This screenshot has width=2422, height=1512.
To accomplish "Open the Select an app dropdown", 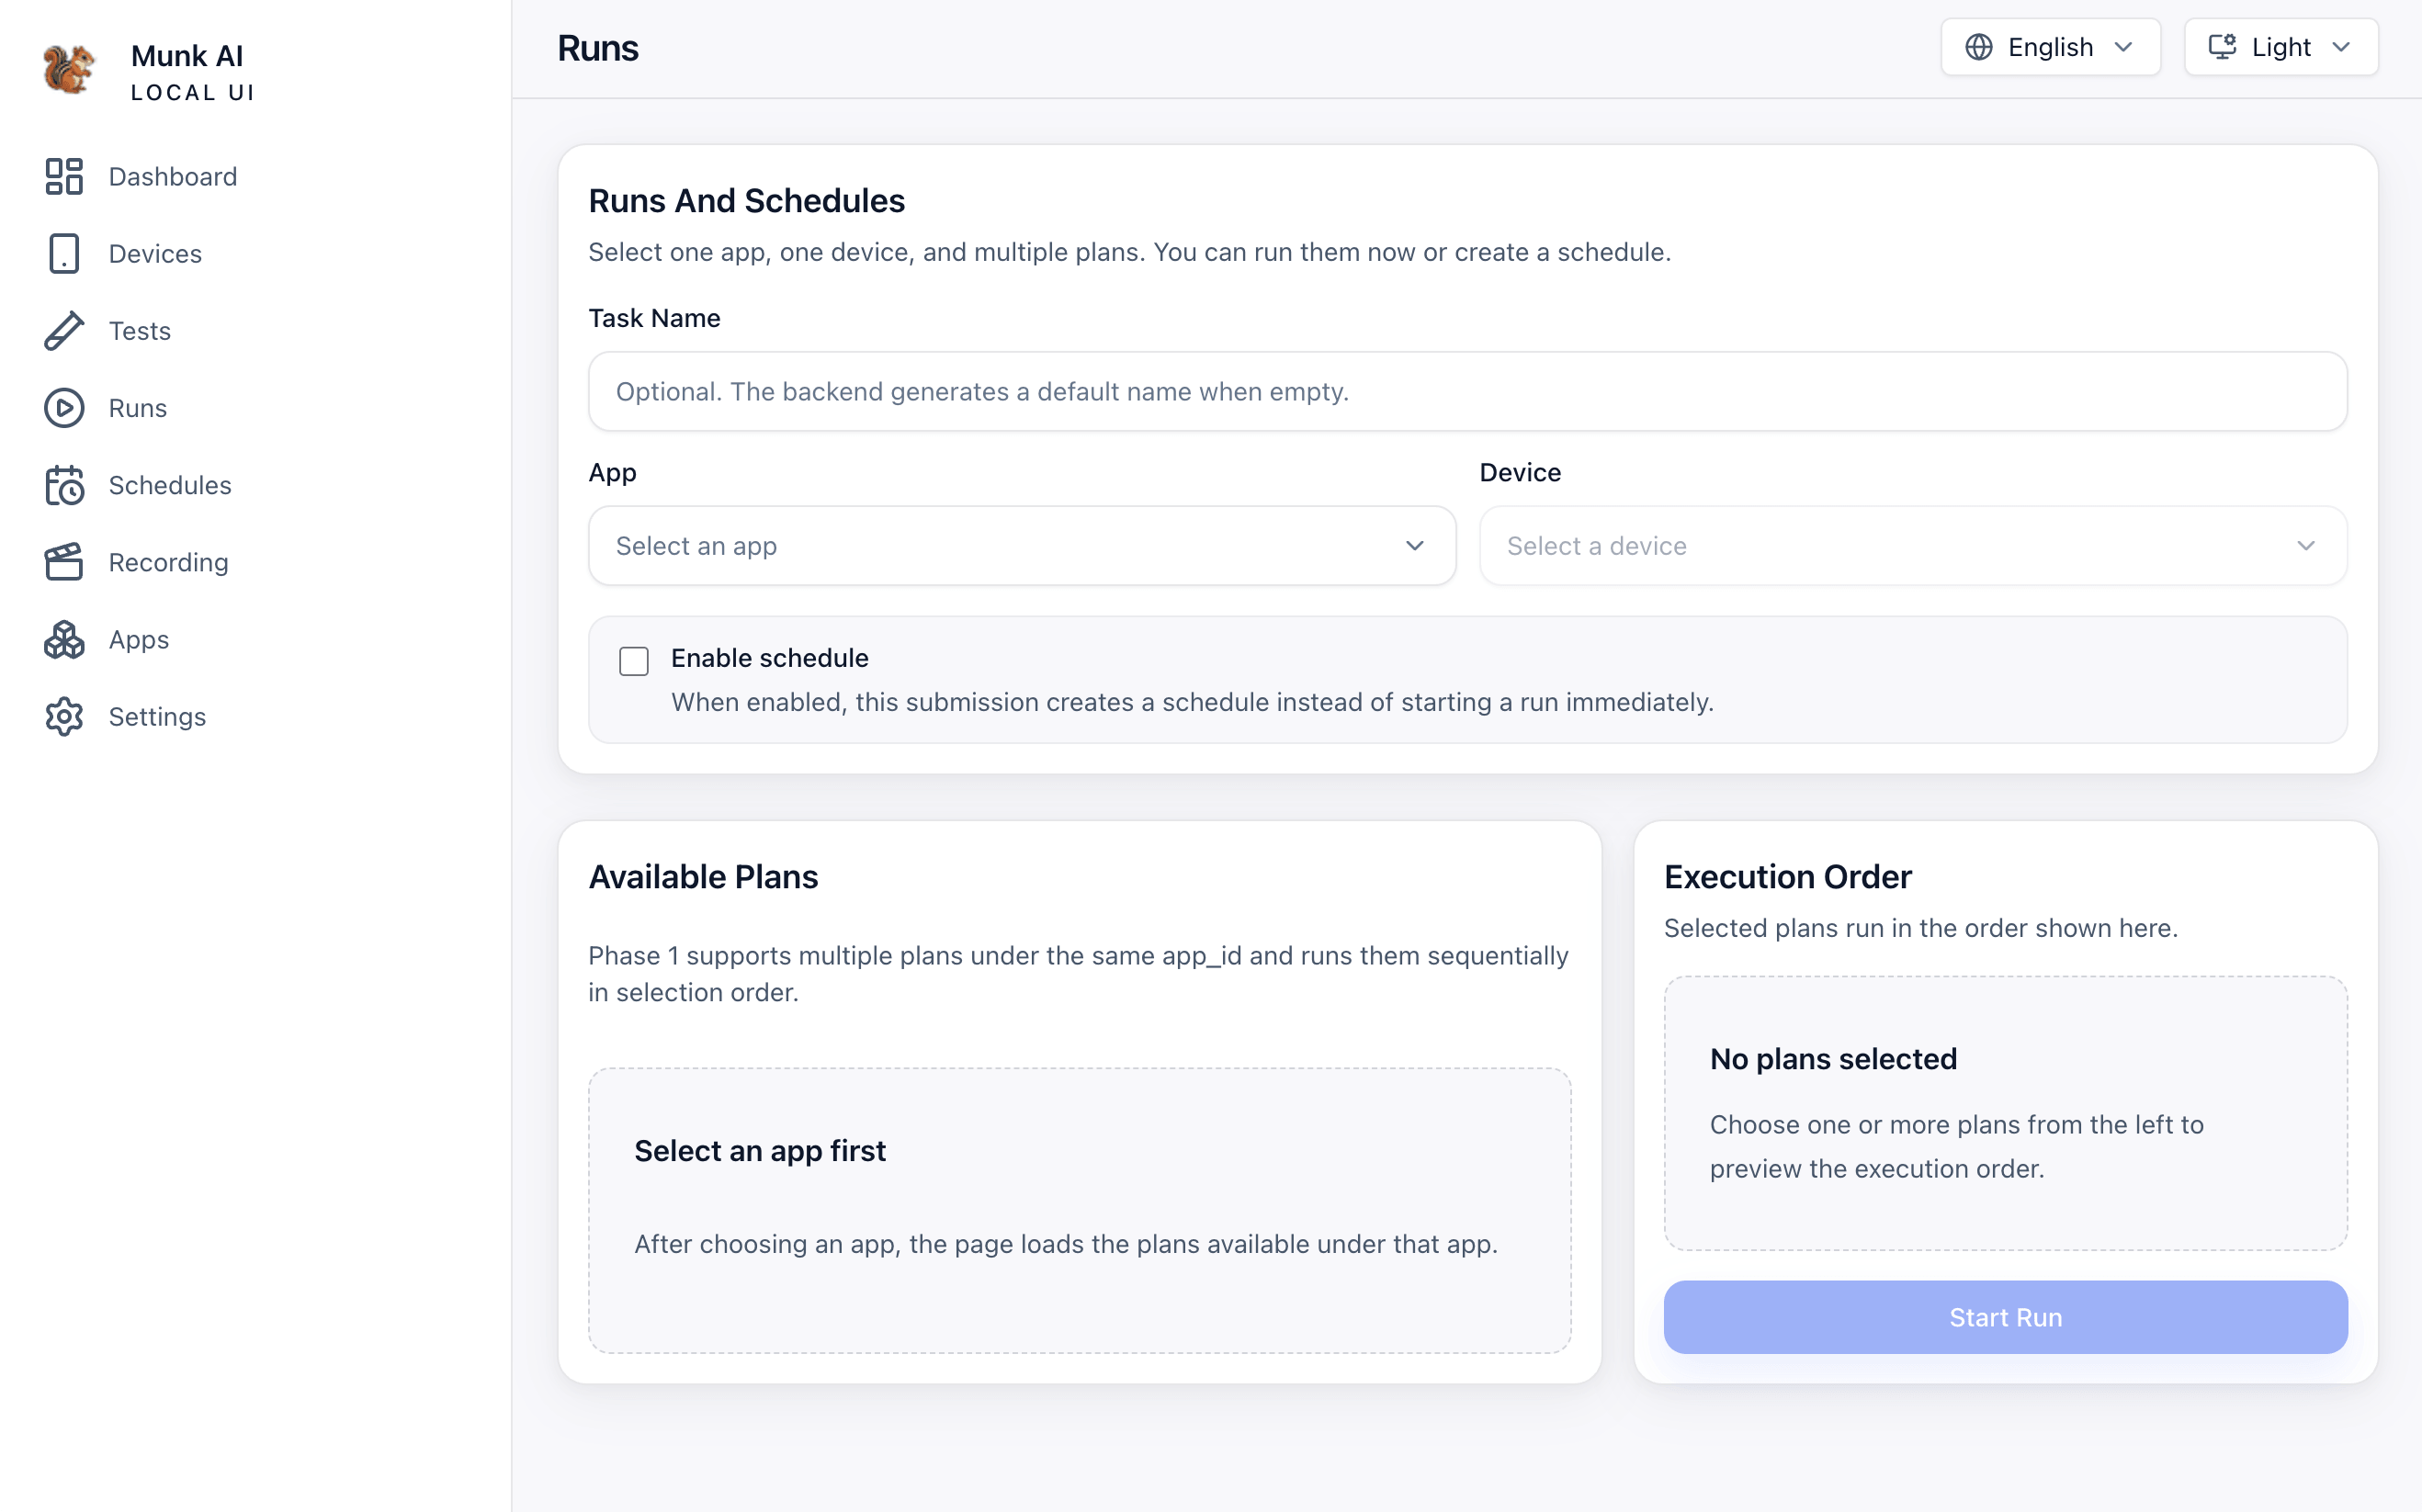I will 1021,546.
